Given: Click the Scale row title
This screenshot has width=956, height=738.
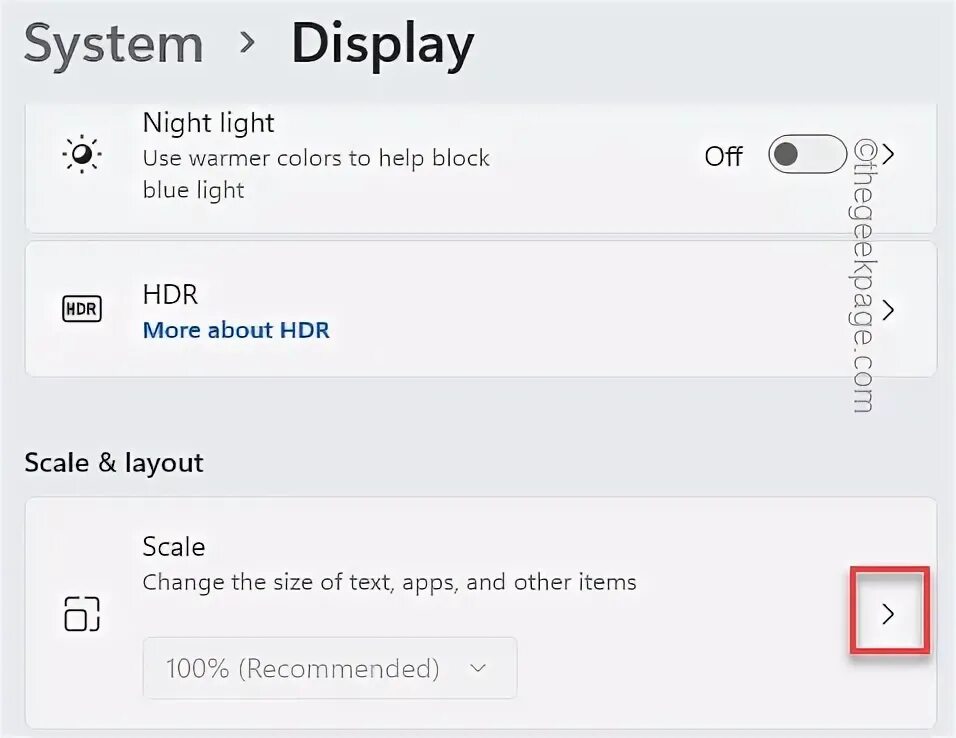Looking at the screenshot, I should (x=174, y=546).
